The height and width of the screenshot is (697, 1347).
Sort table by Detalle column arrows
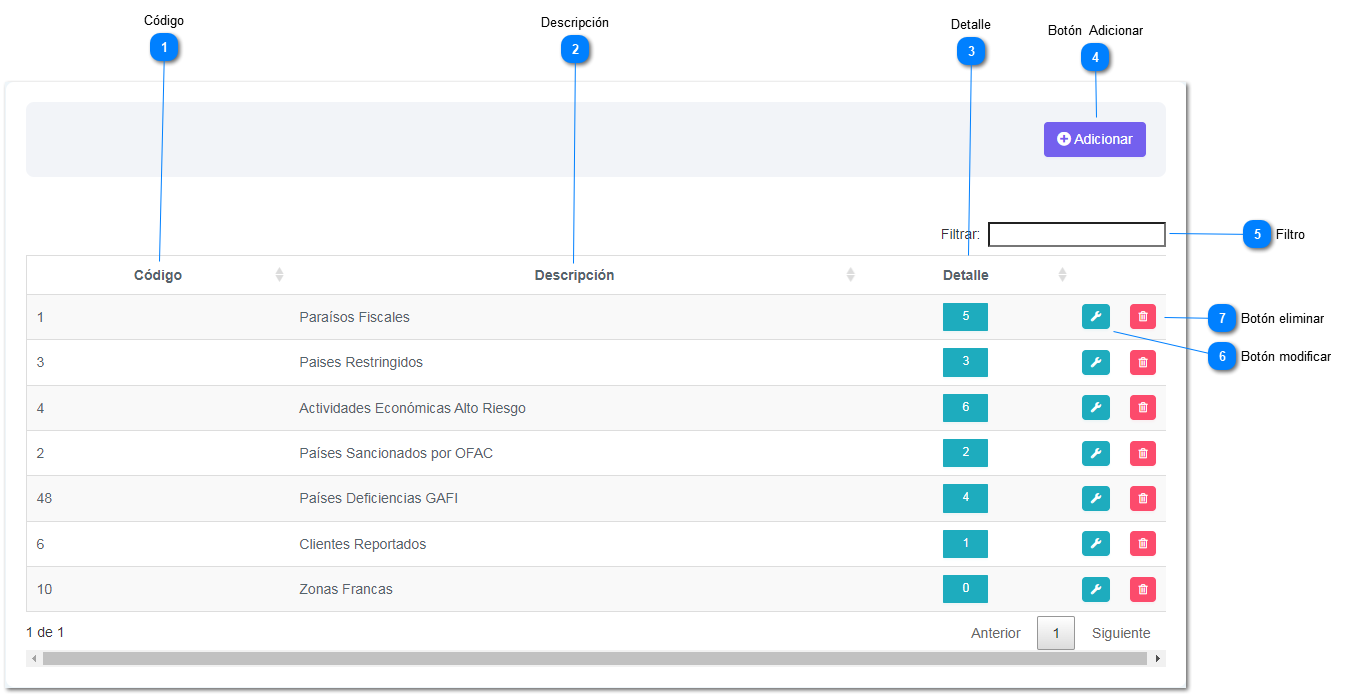1063,275
